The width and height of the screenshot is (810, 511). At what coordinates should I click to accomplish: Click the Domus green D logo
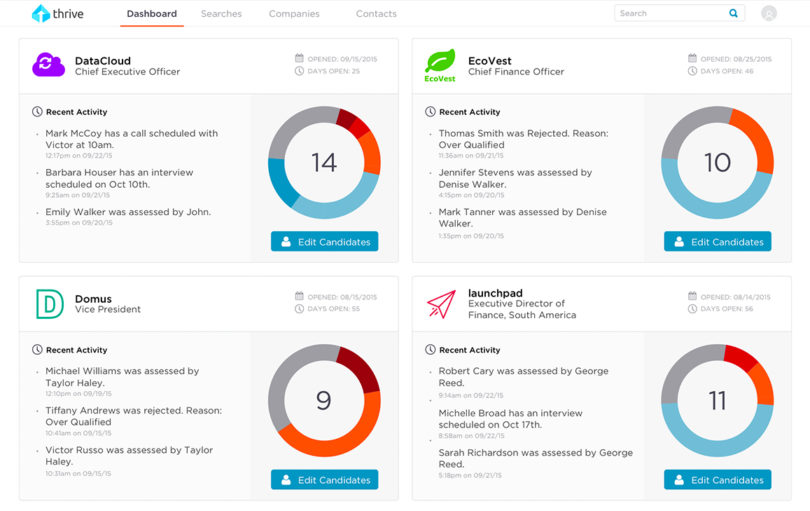point(50,304)
